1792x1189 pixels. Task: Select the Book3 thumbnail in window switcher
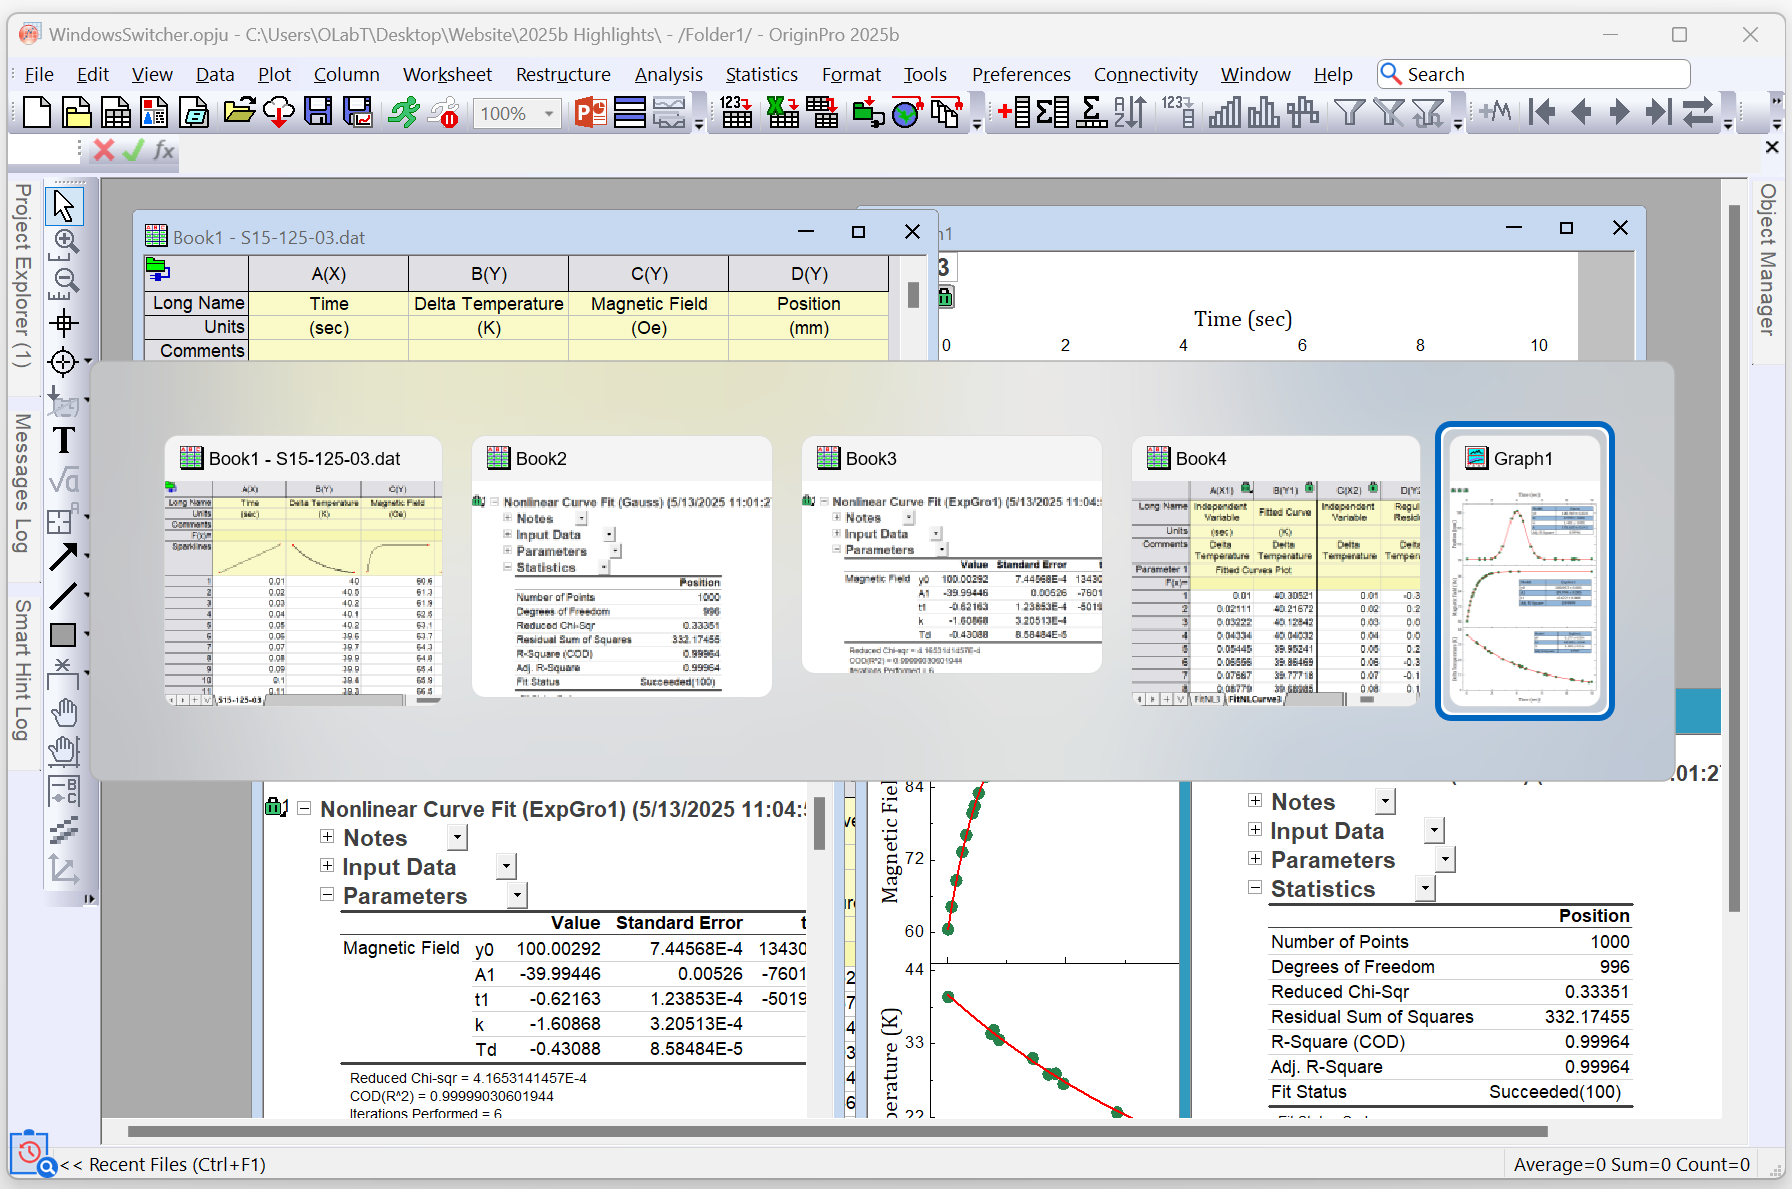click(951, 555)
